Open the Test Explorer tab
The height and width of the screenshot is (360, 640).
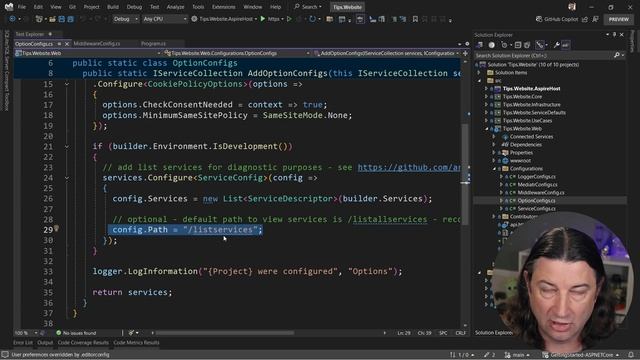[x=29, y=34]
